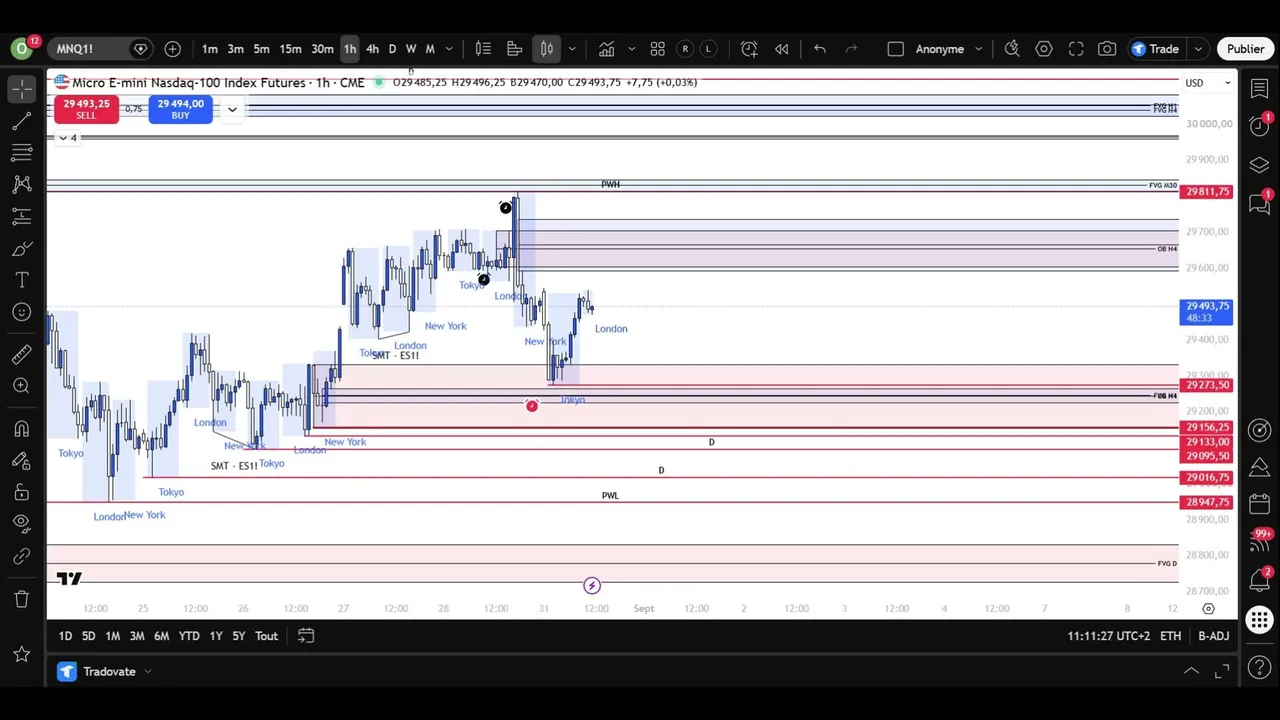This screenshot has width=1280, height=720.
Task: Open the link drawings tool
Action: [22, 556]
